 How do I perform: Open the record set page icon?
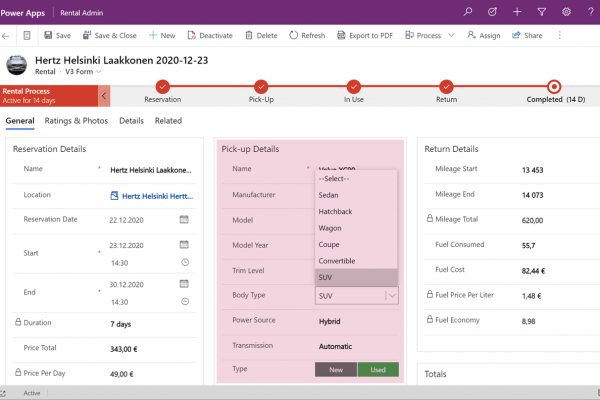click(27, 36)
